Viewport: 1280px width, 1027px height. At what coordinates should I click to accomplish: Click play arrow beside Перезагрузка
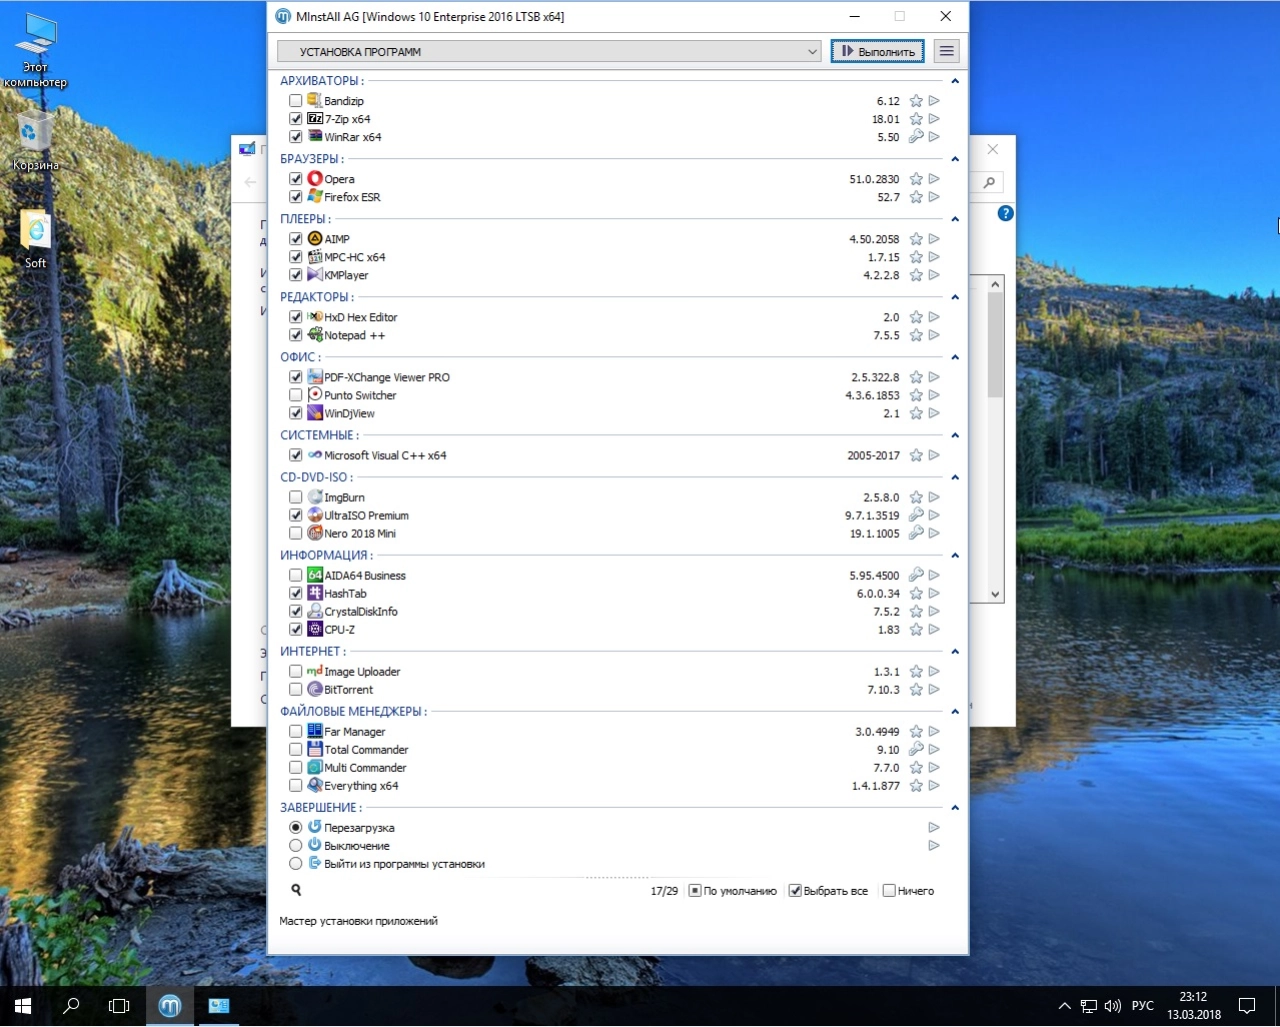934,827
